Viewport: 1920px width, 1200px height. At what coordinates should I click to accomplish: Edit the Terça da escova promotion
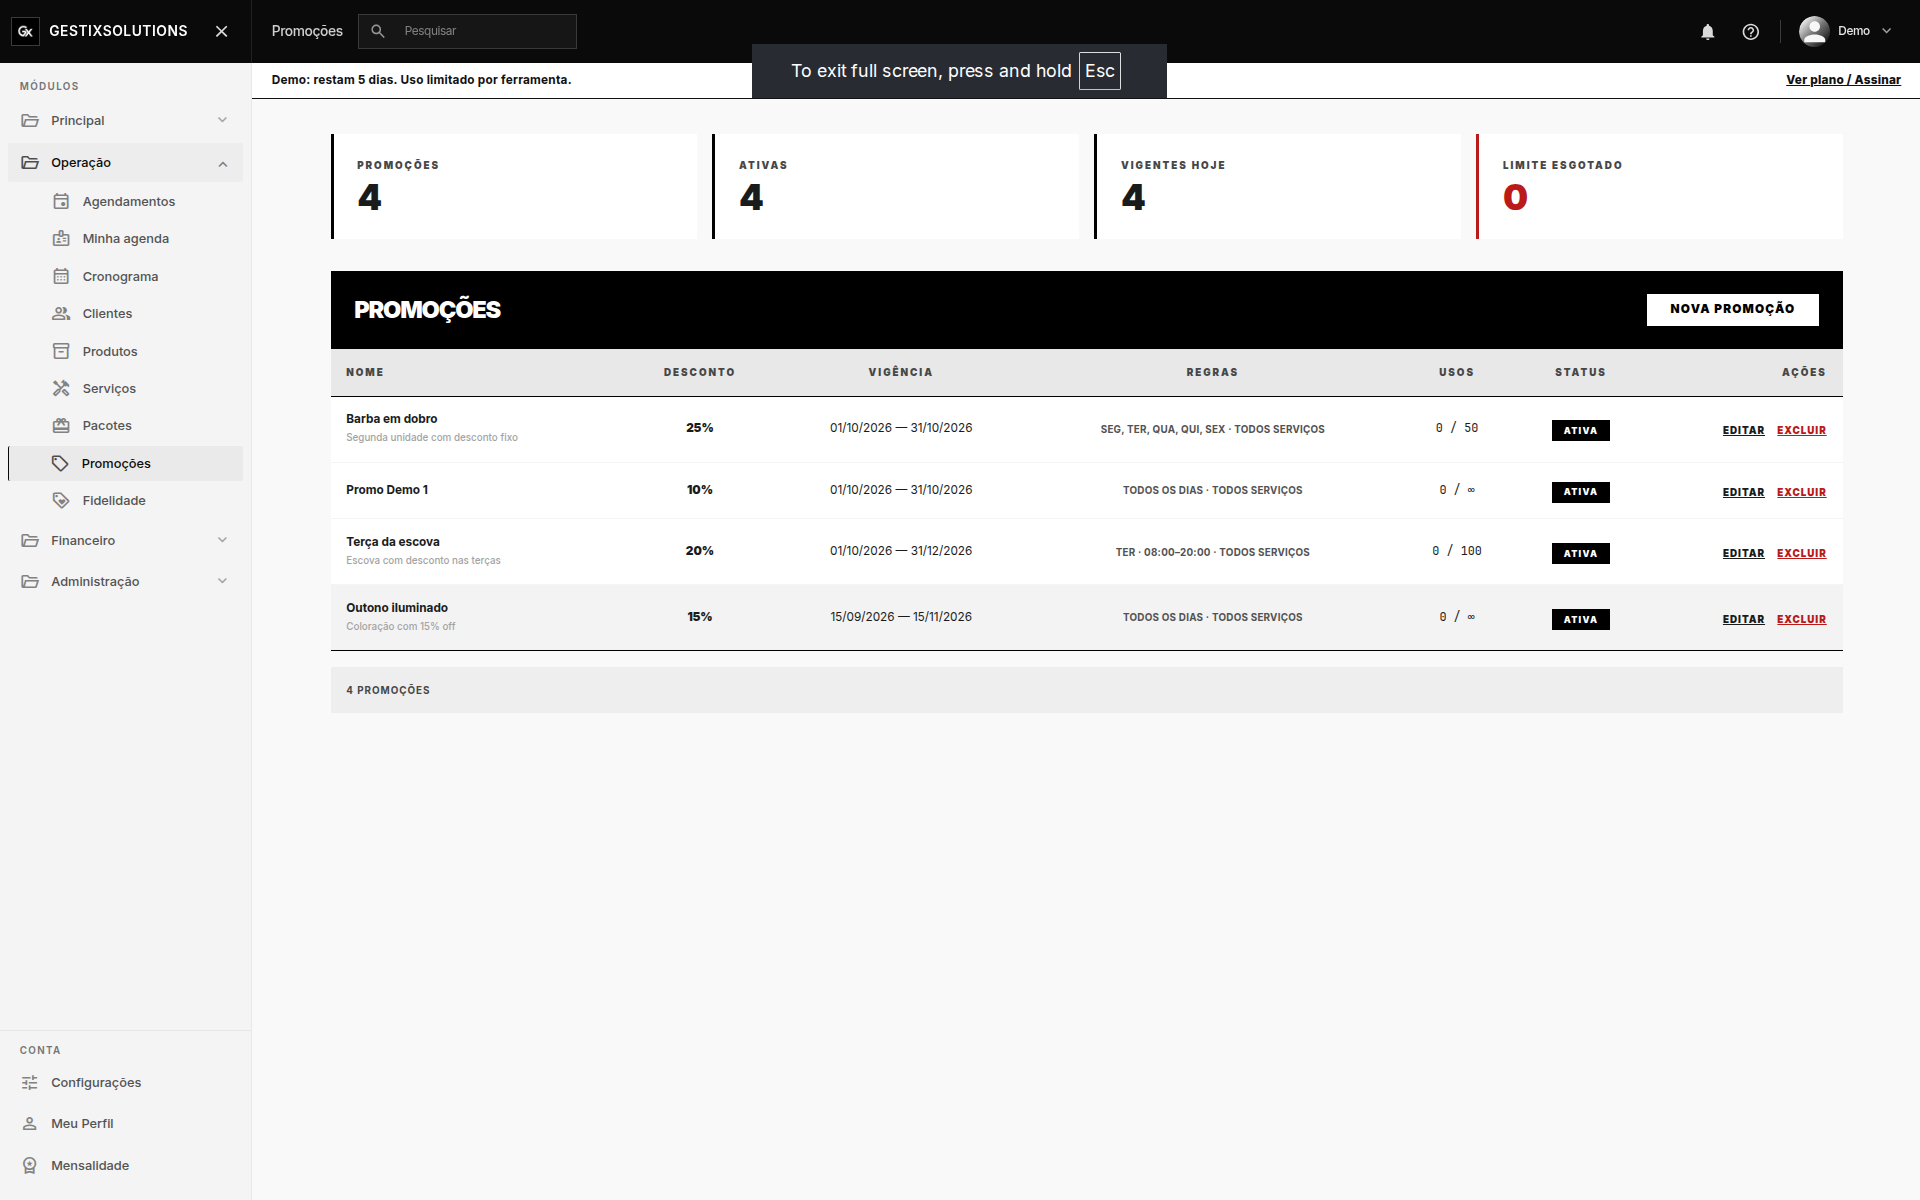(1743, 553)
